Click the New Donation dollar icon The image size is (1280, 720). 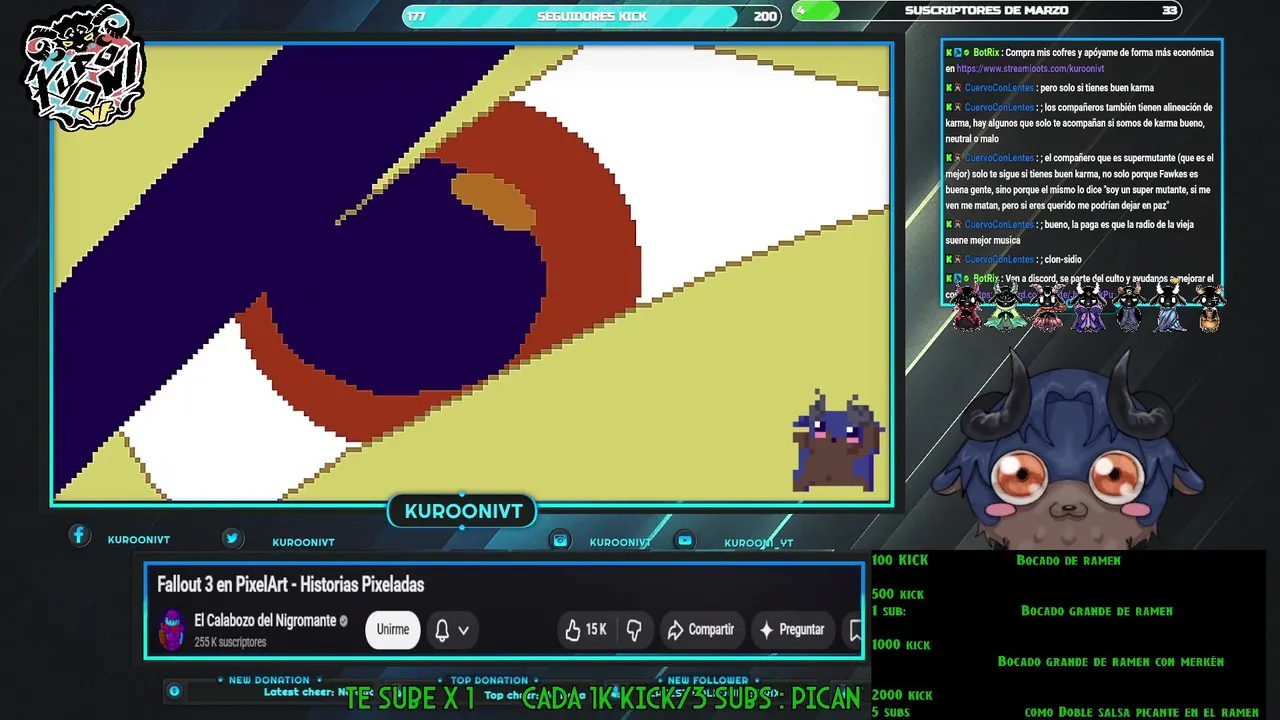tap(174, 691)
